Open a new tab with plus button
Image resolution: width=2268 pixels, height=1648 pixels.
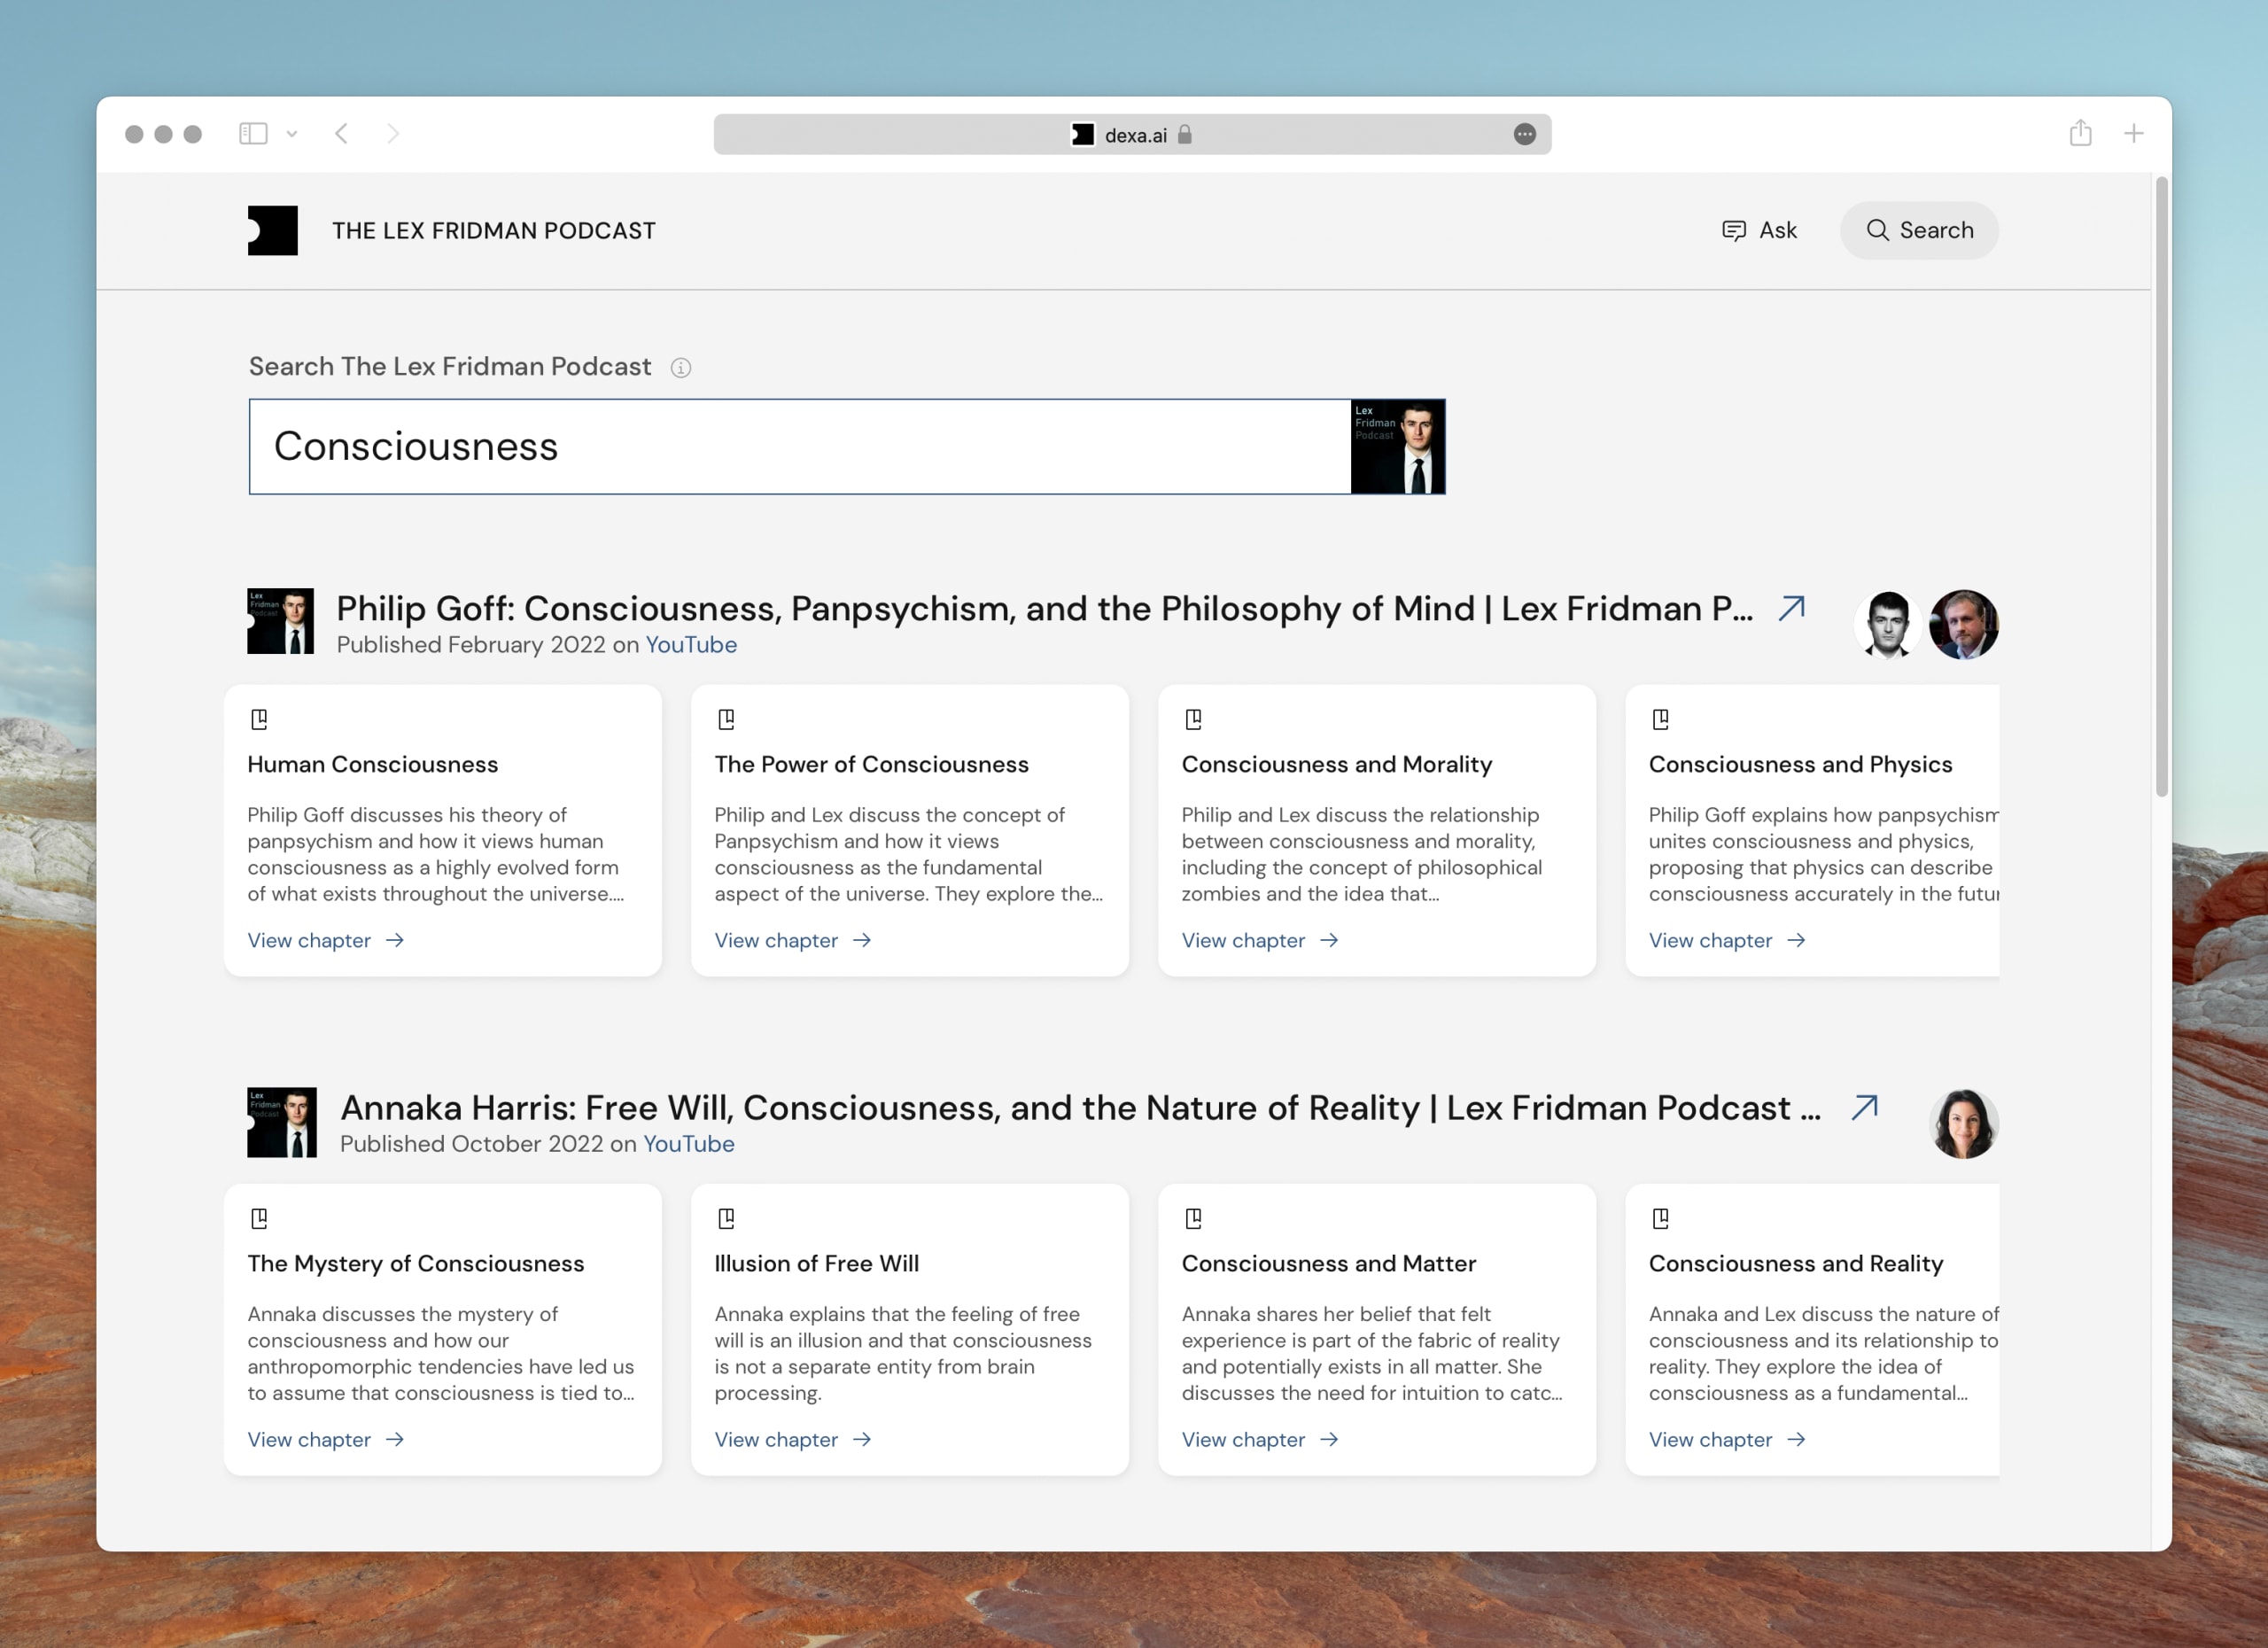2133,133
